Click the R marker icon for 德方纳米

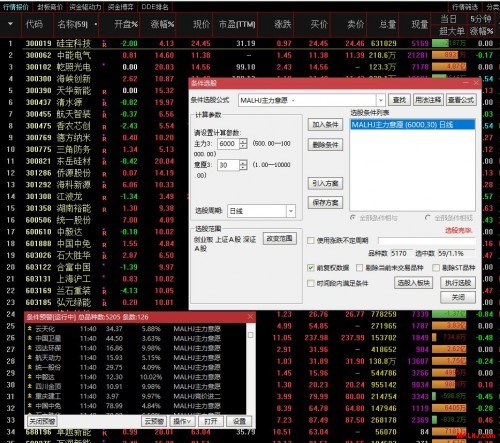click(x=104, y=139)
